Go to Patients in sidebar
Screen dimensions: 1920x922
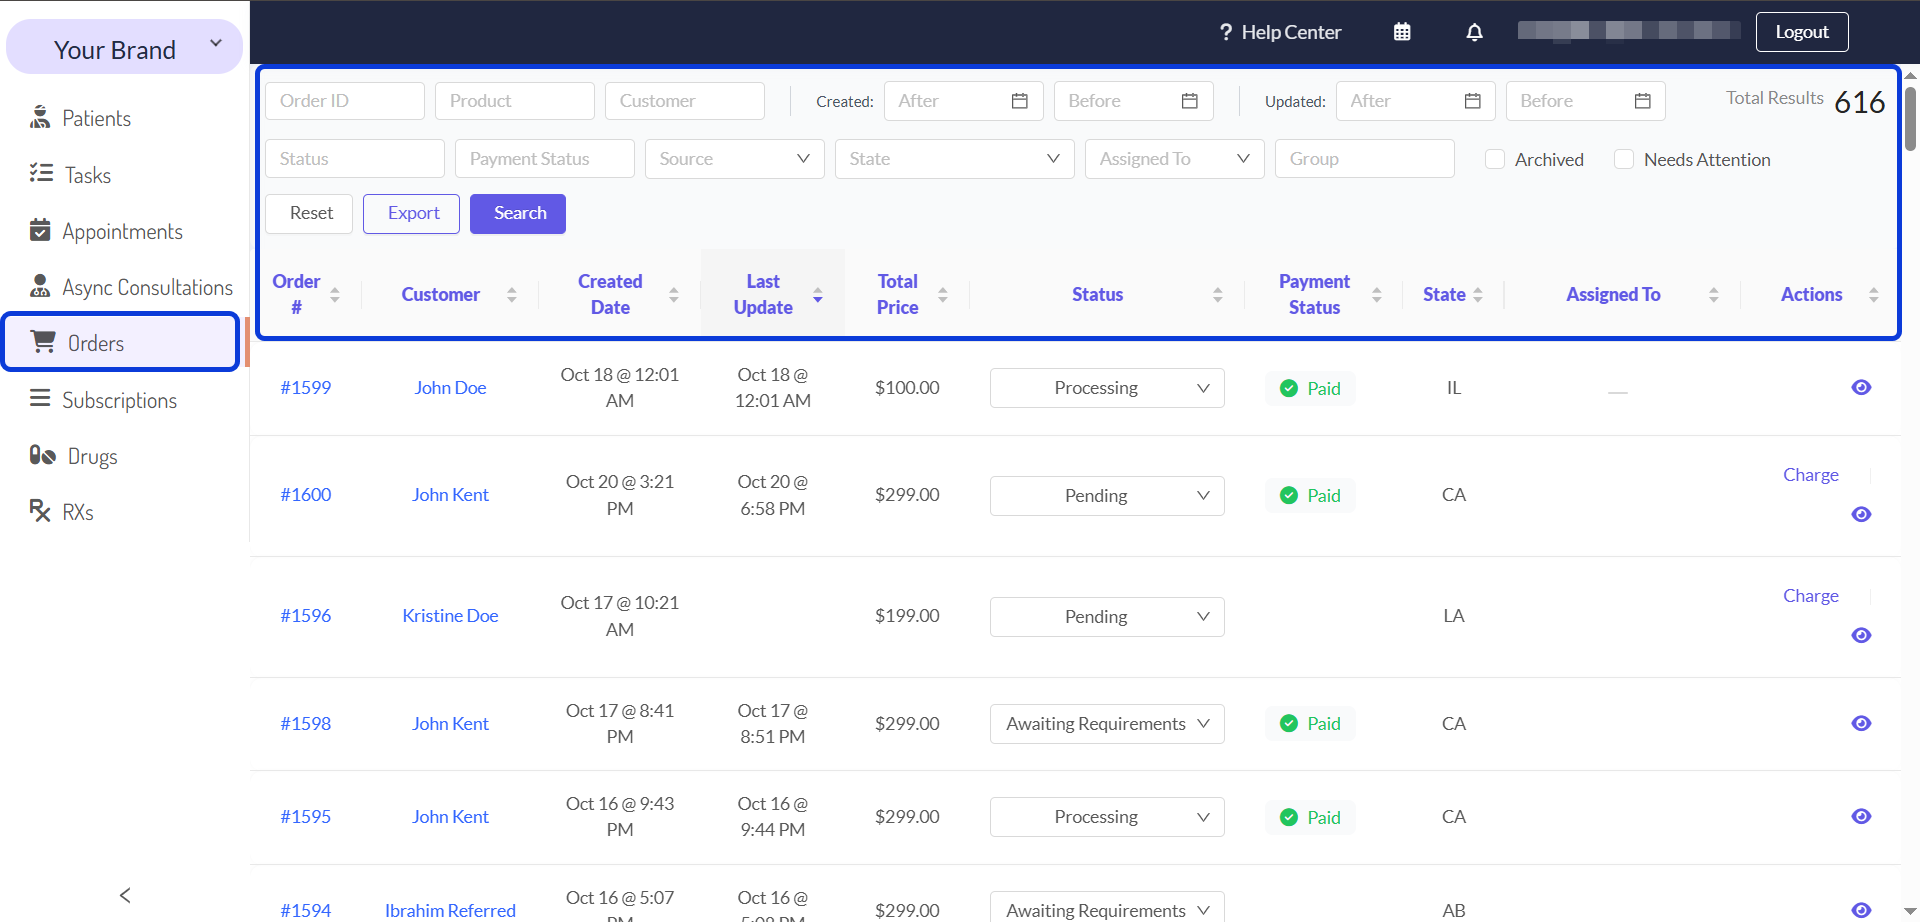(x=96, y=118)
